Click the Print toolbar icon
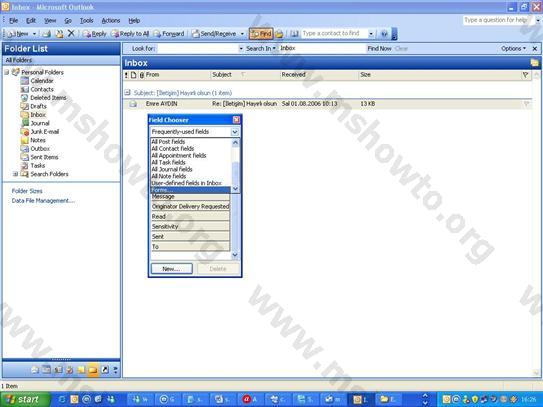The height and width of the screenshot is (407, 543). click(46, 34)
